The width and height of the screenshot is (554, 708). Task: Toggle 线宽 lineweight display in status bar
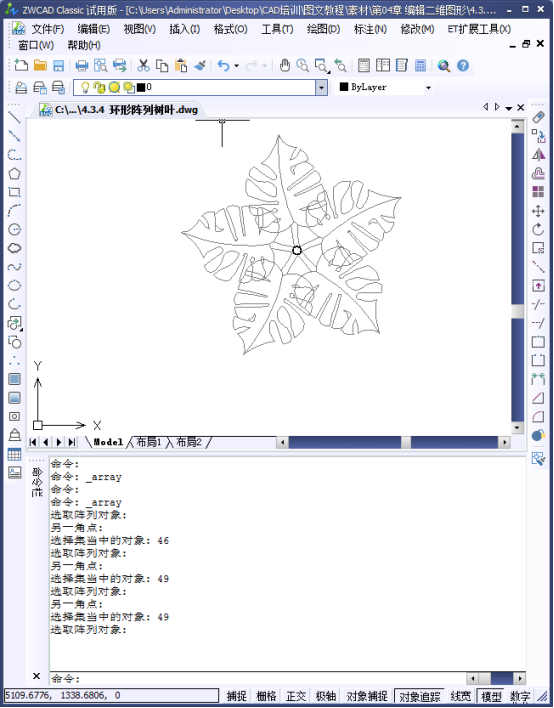pos(461,696)
